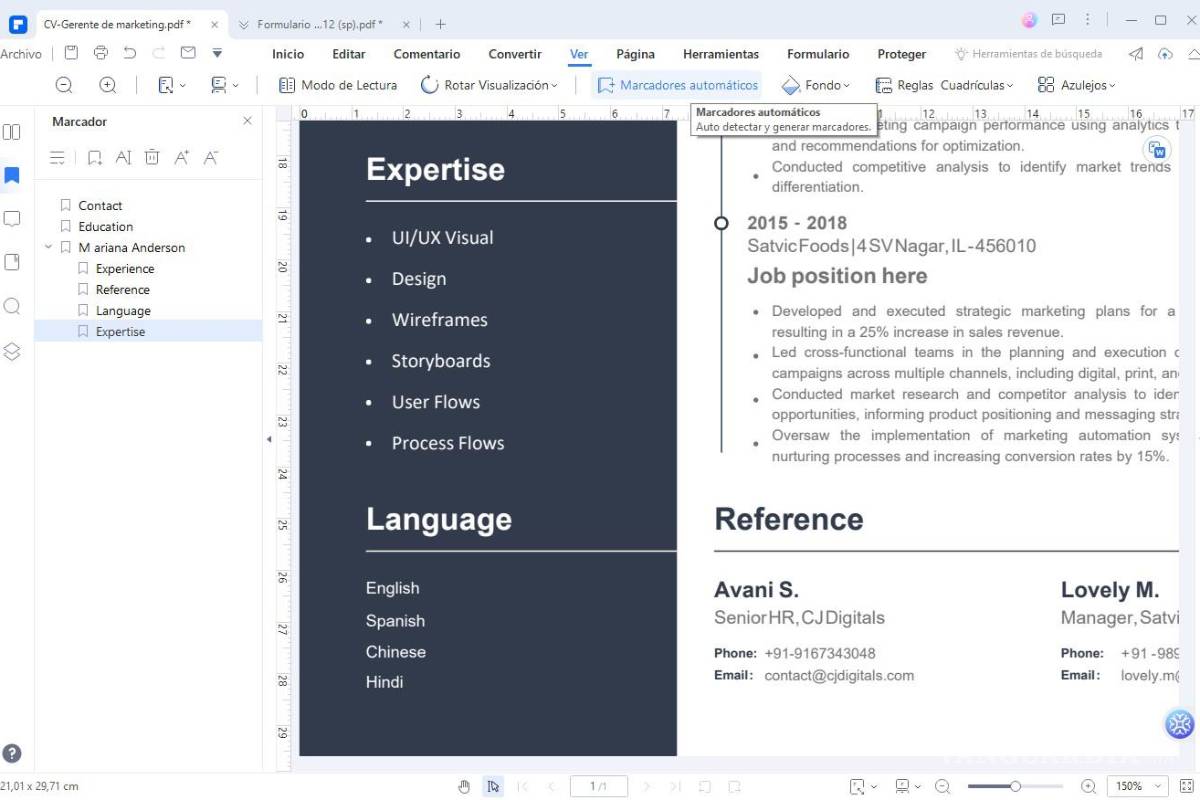
Task: Collapse the Mariana Anderson bookmark tree
Action: (x=48, y=247)
